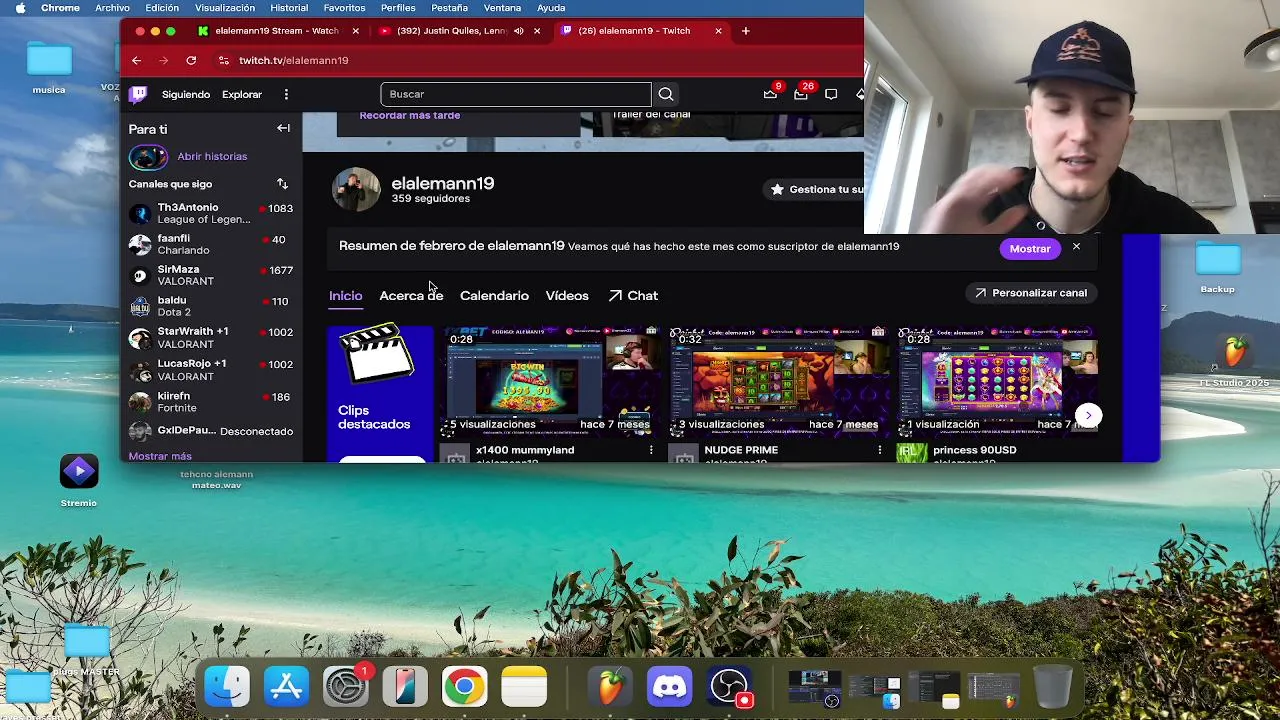1280x720 pixels.
Task: Open the Favoritos menu
Action: 344,8
